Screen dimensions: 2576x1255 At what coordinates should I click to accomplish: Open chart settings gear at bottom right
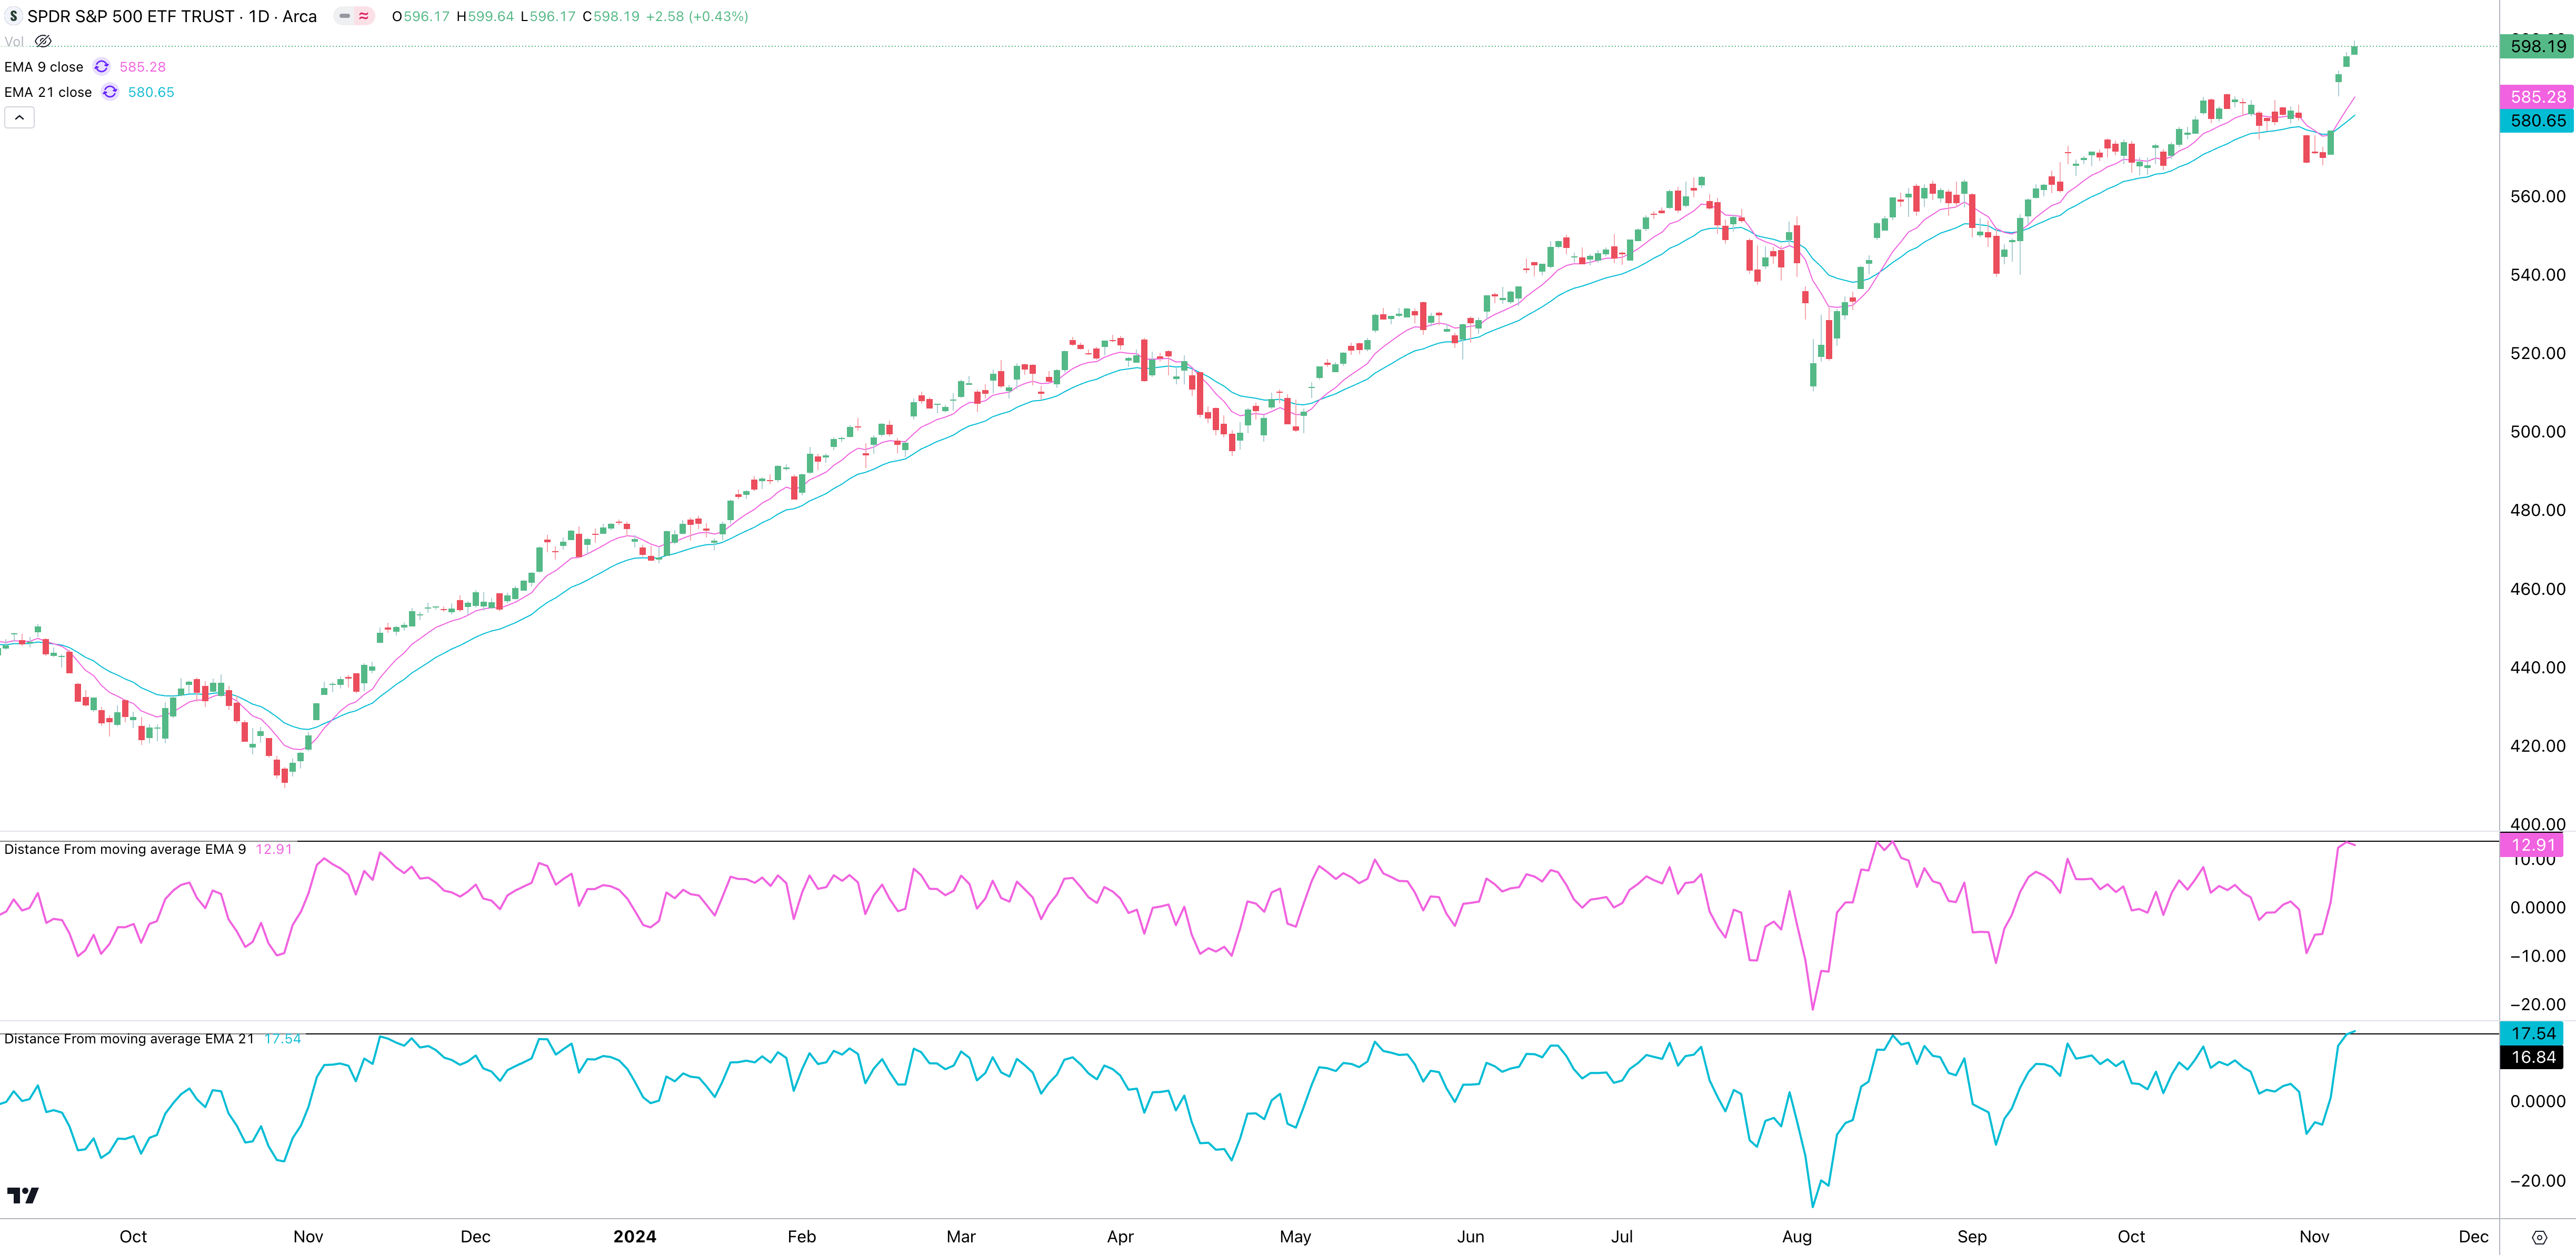2538,1237
